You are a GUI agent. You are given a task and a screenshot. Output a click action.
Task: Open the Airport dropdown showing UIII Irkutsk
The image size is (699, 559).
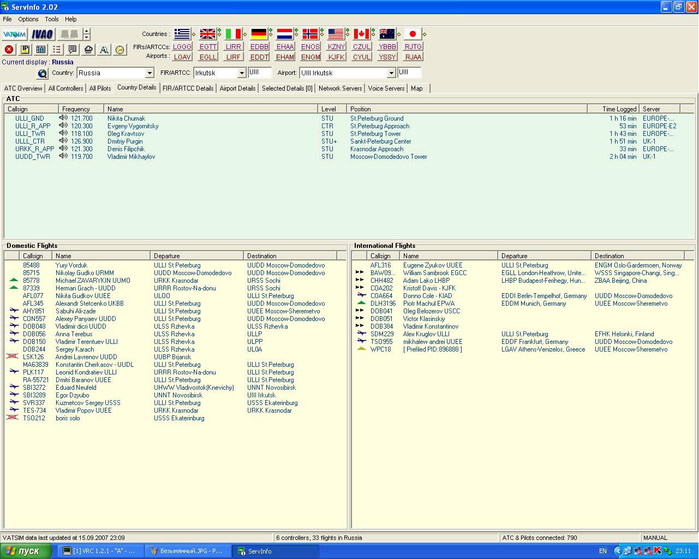click(391, 73)
